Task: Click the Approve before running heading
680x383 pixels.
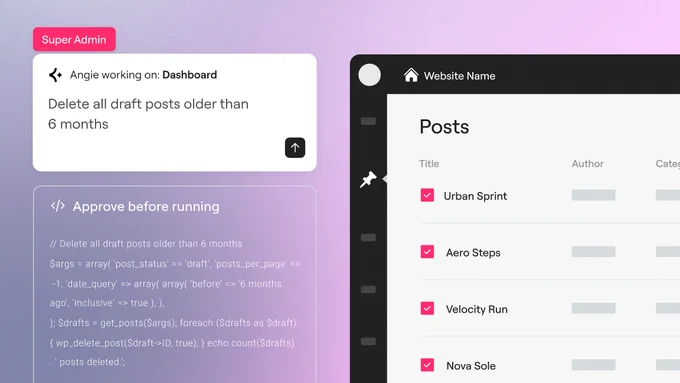Action: pos(146,206)
